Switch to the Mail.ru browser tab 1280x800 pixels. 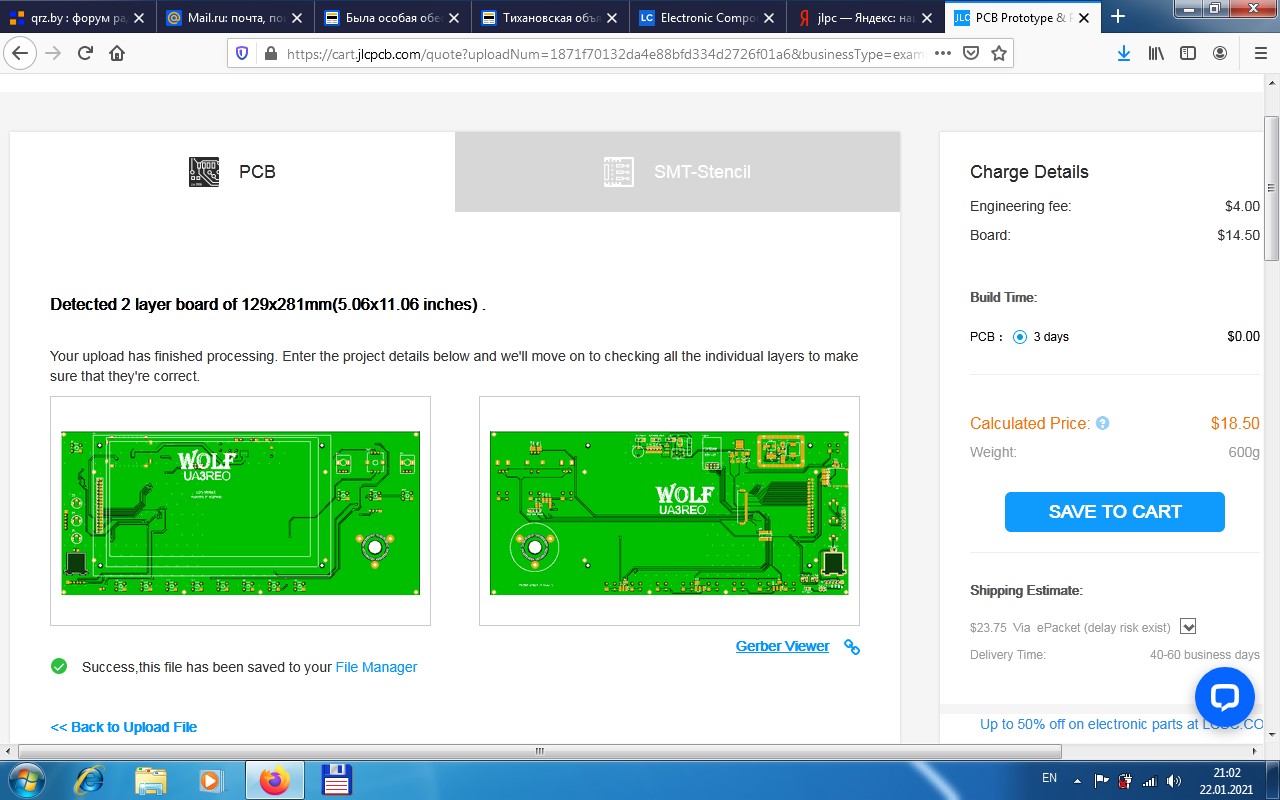click(234, 17)
